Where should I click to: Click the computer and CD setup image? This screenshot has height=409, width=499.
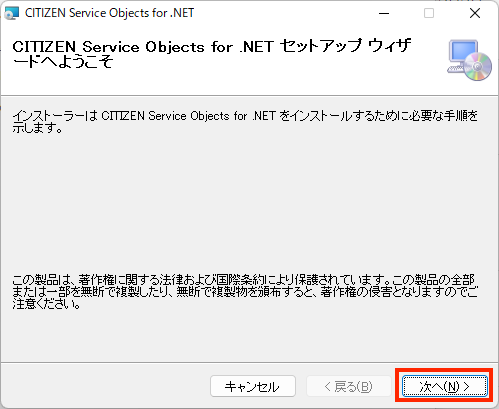(x=470, y=60)
